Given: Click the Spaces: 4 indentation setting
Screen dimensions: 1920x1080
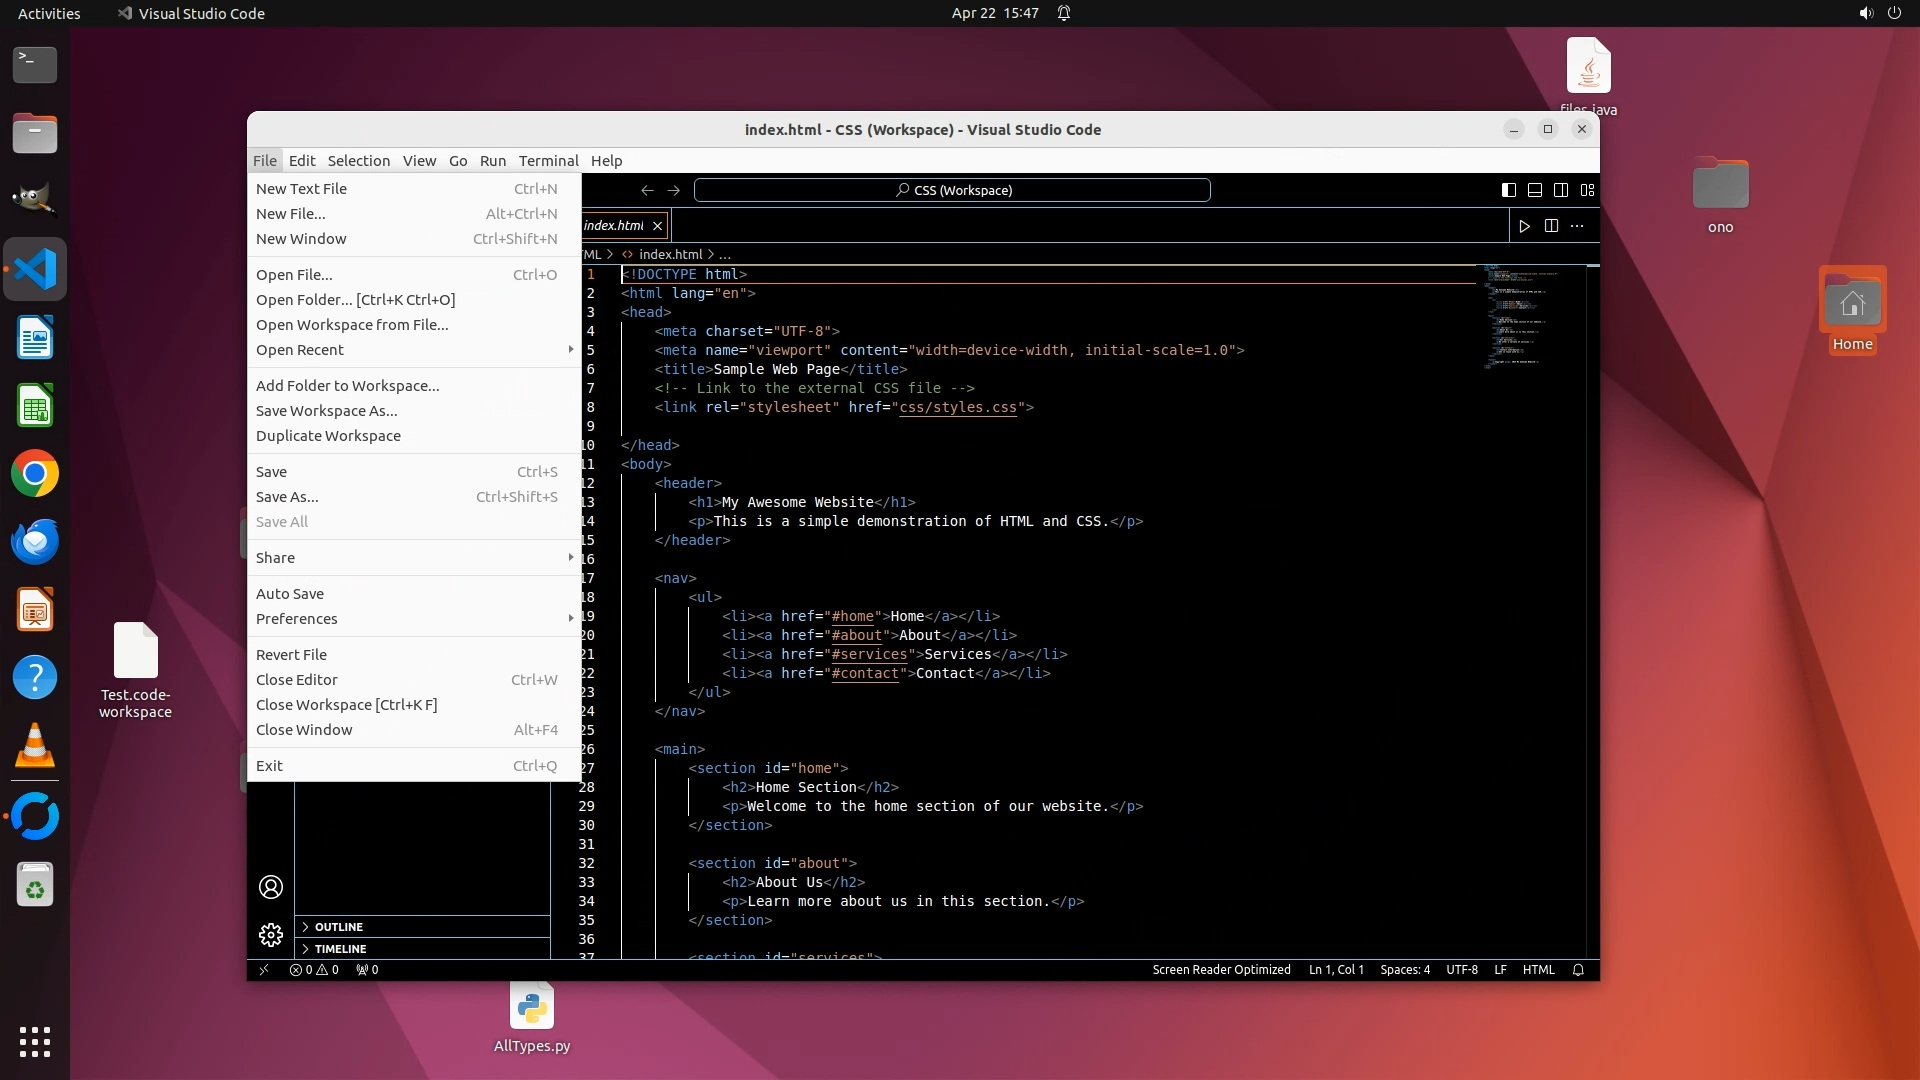Looking at the screenshot, I should (x=1404, y=970).
